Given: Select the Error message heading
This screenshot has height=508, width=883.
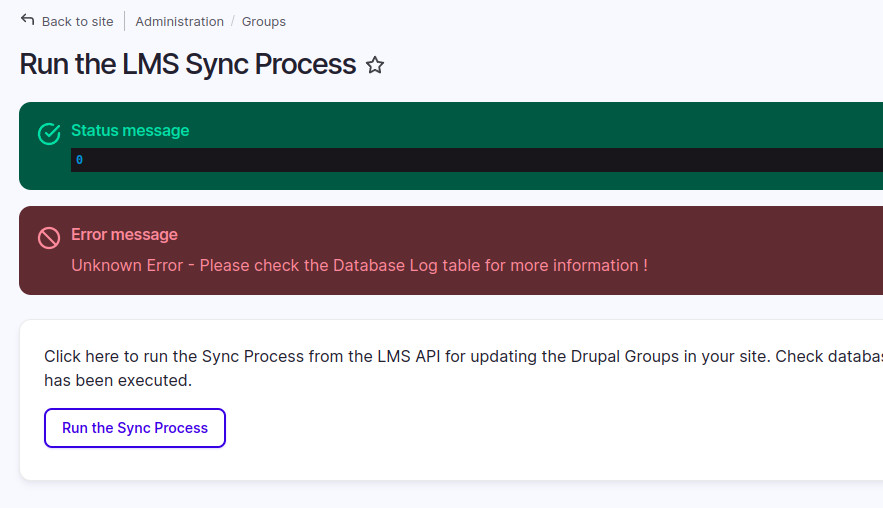Looking at the screenshot, I should pyautogui.click(x=124, y=234).
